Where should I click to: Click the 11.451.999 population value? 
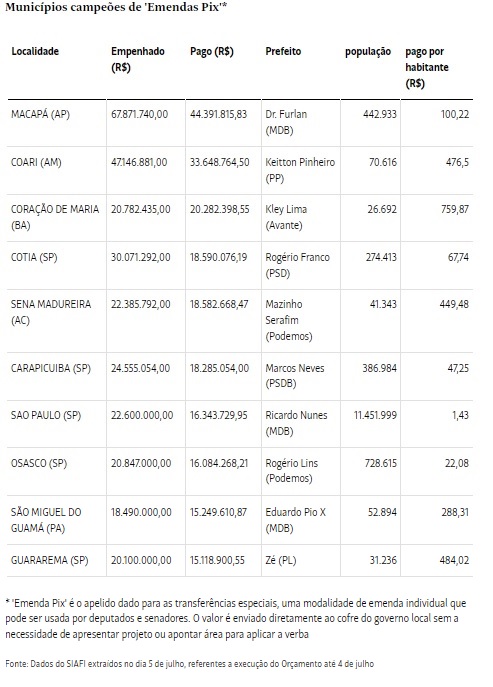[375, 415]
